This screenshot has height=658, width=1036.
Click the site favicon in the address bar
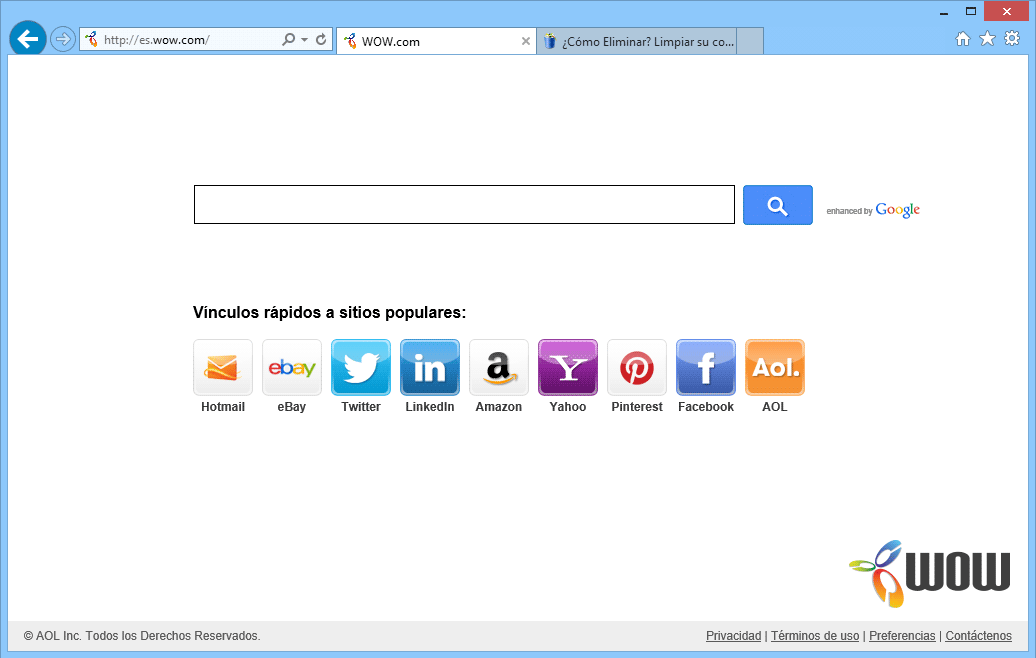pyautogui.click(x=92, y=40)
